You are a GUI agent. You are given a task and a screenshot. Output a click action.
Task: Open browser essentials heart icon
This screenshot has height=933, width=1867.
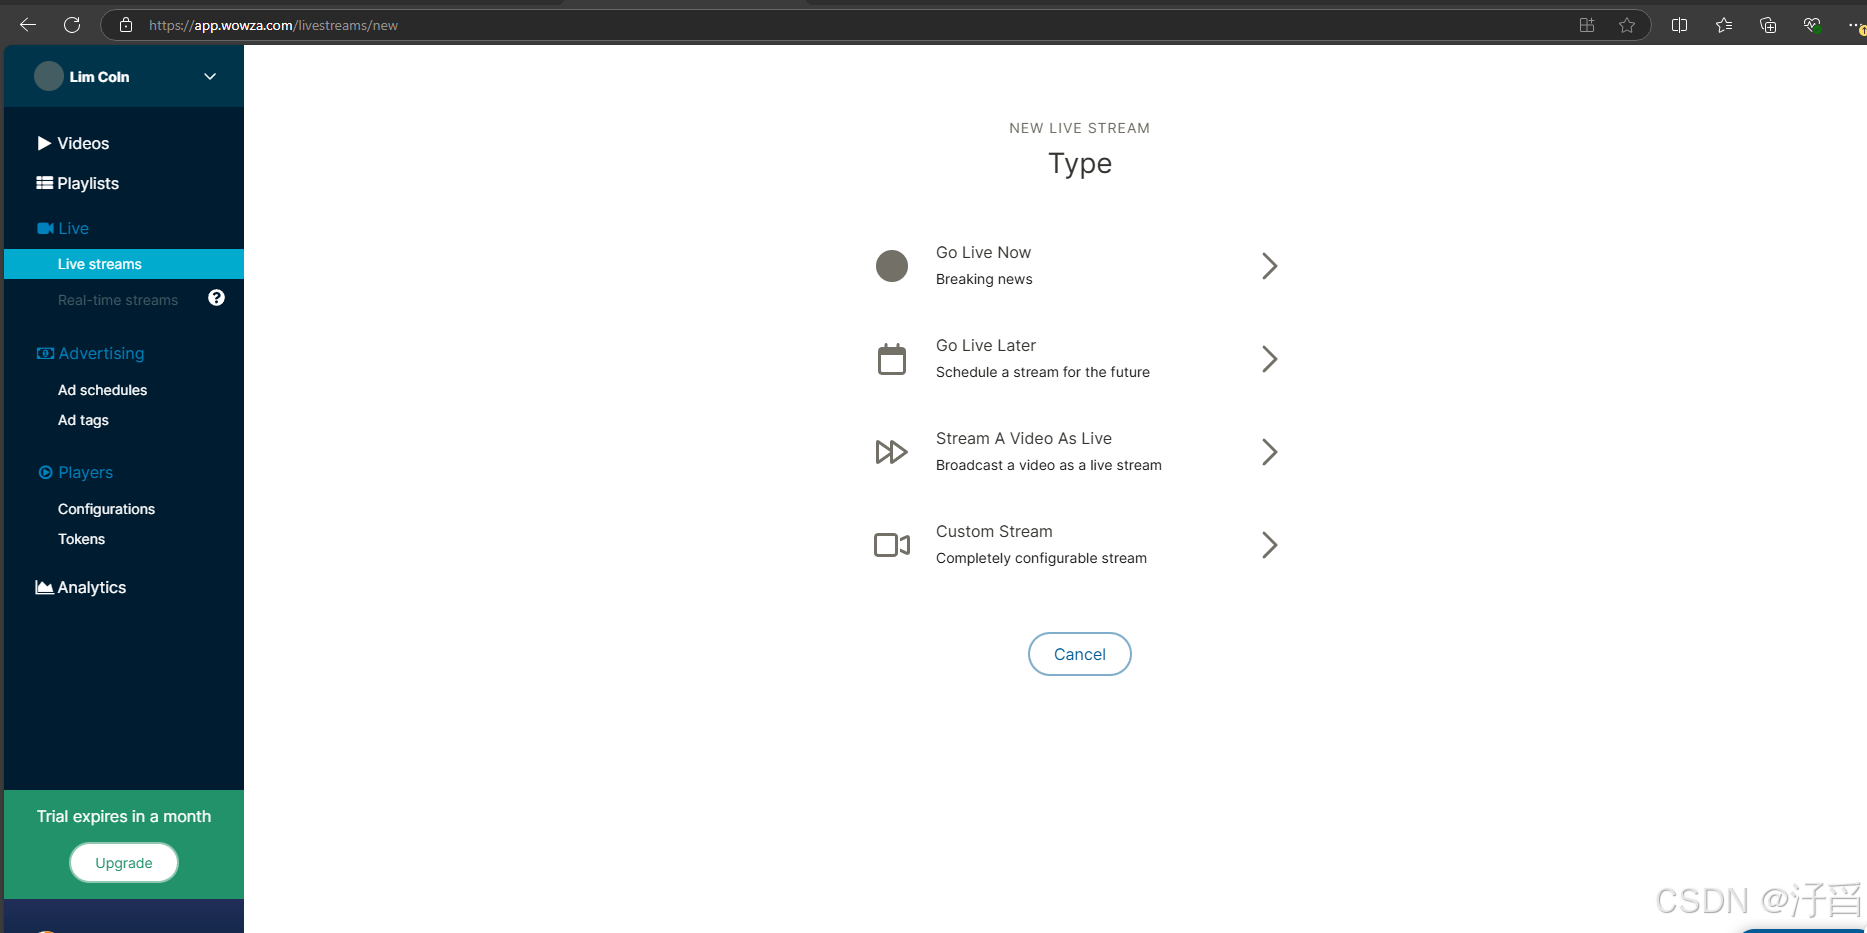click(1812, 25)
